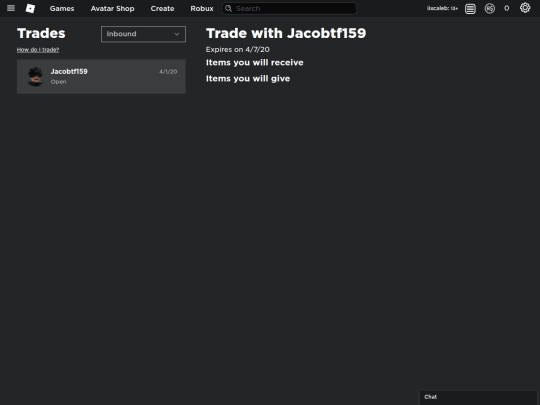Open the Chat bar

pos(478,397)
